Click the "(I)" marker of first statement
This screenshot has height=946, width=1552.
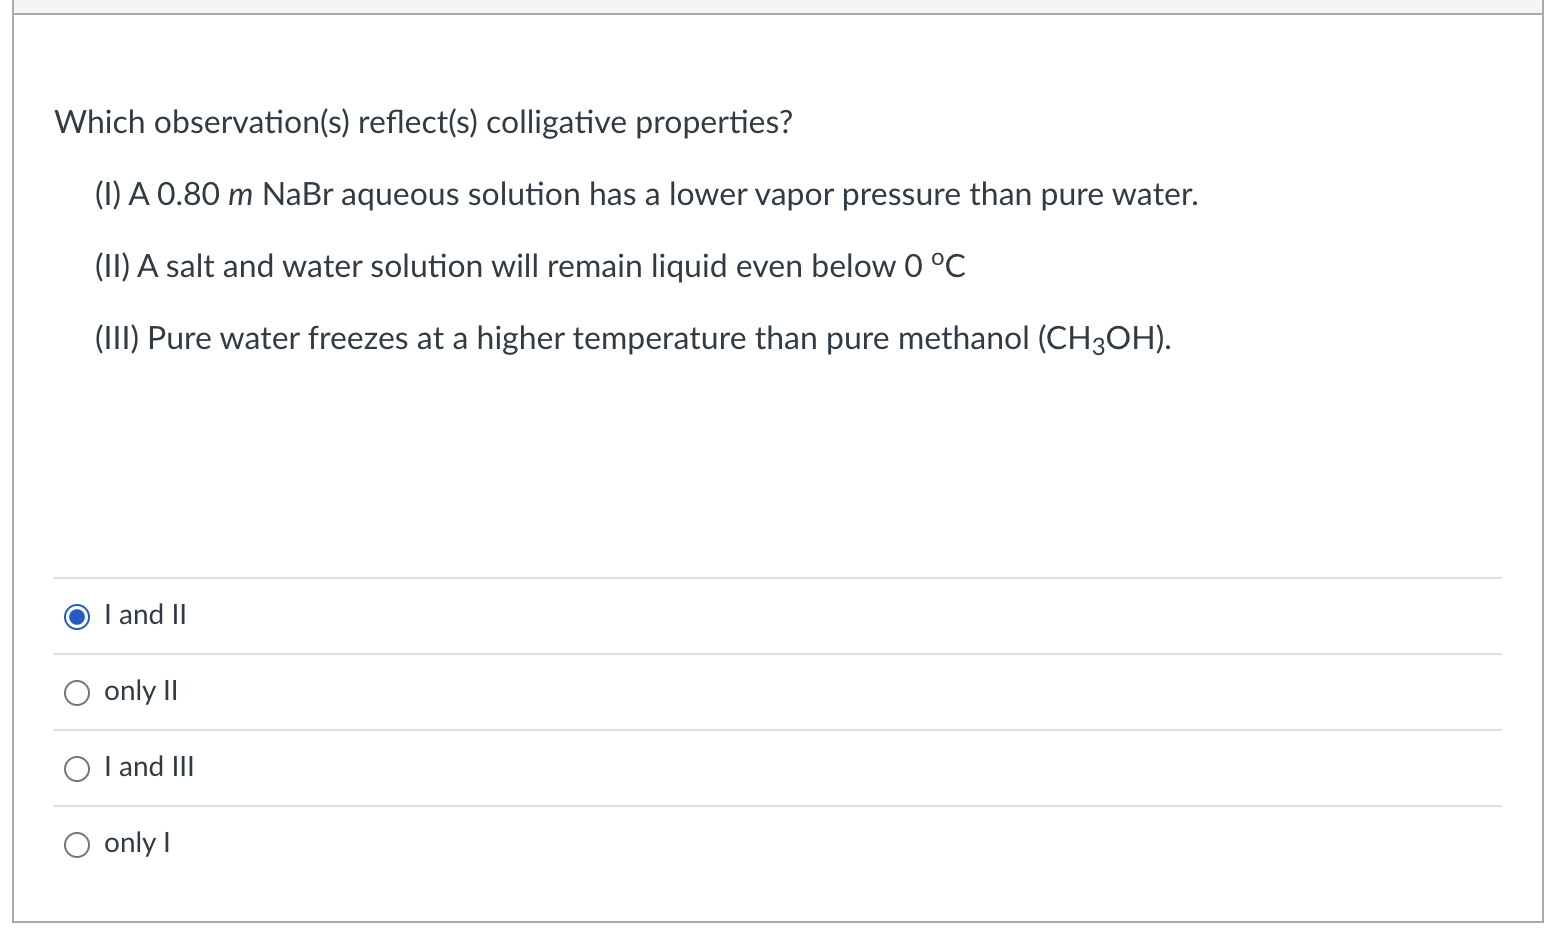tap(108, 194)
